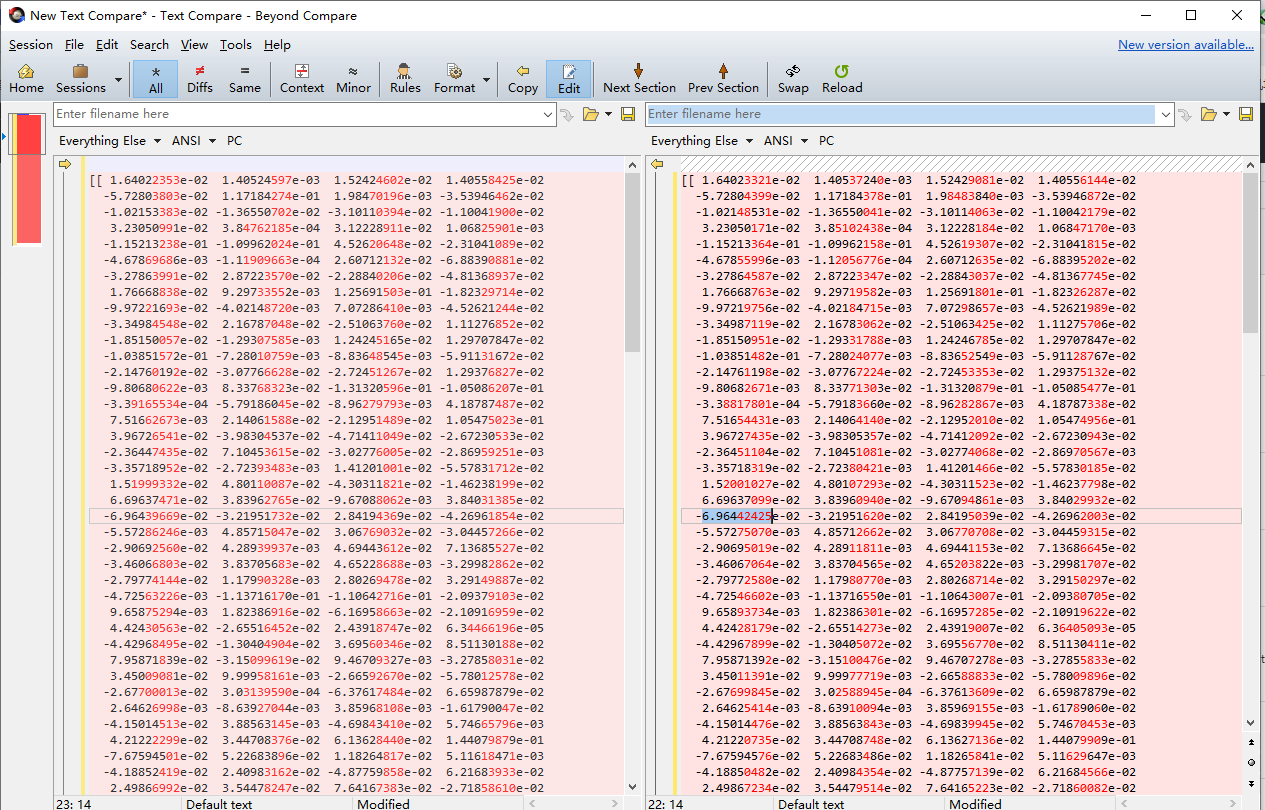The image size is (1265, 810).
Task: Open the Search menu
Action: click(149, 44)
